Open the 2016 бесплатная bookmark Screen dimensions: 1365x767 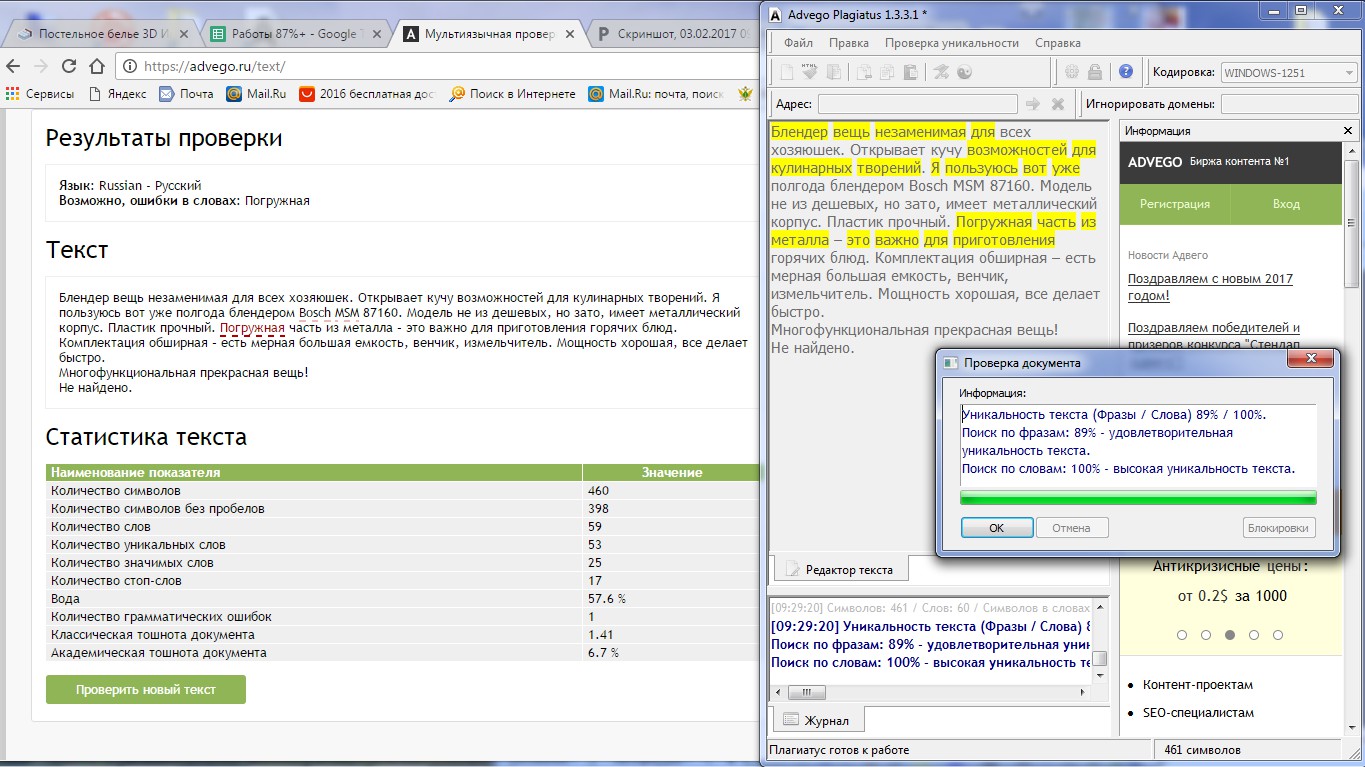coord(367,93)
